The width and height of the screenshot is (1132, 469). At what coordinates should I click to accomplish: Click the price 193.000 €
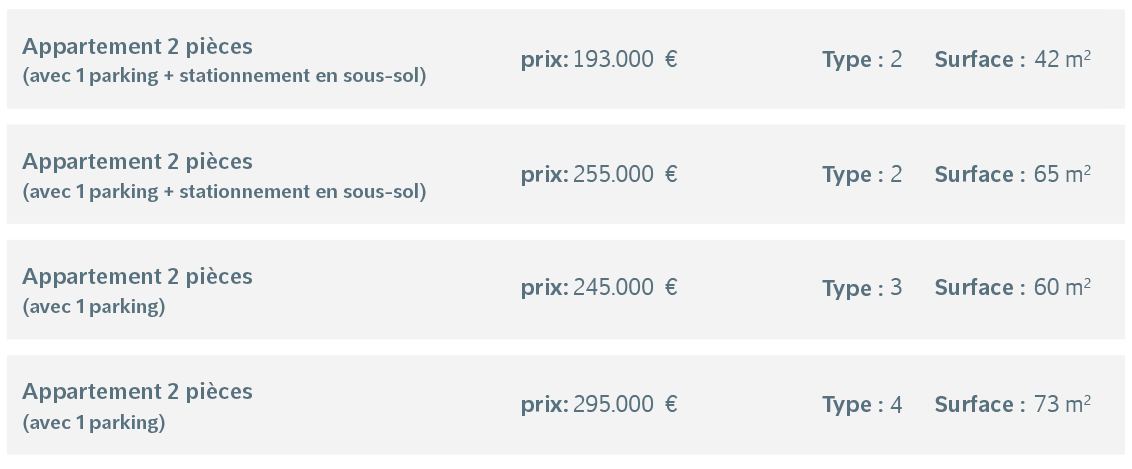tap(625, 59)
